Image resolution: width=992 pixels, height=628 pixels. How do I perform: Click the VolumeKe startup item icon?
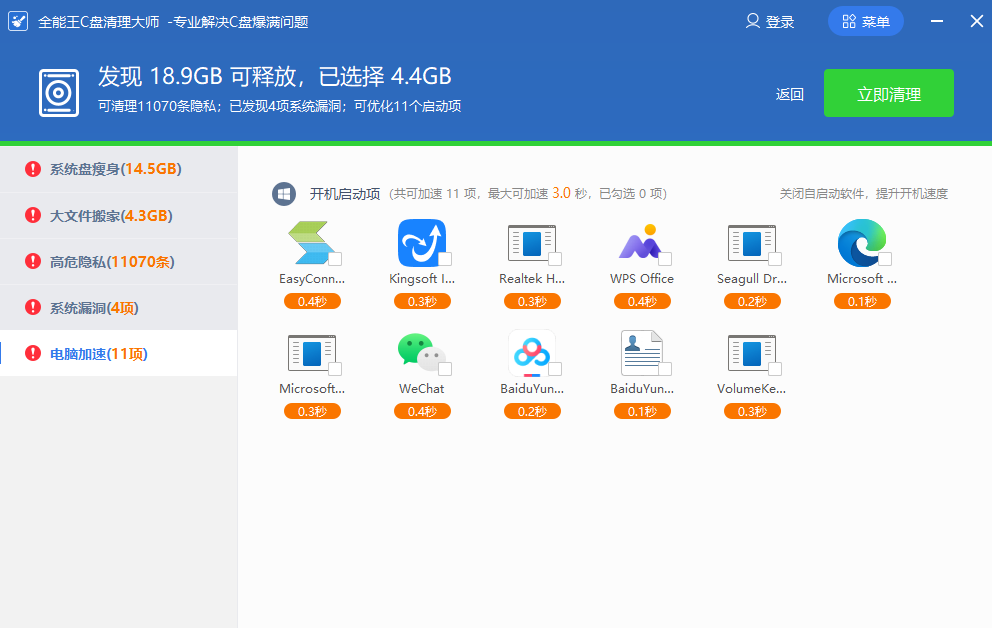[x=750, y=352]
